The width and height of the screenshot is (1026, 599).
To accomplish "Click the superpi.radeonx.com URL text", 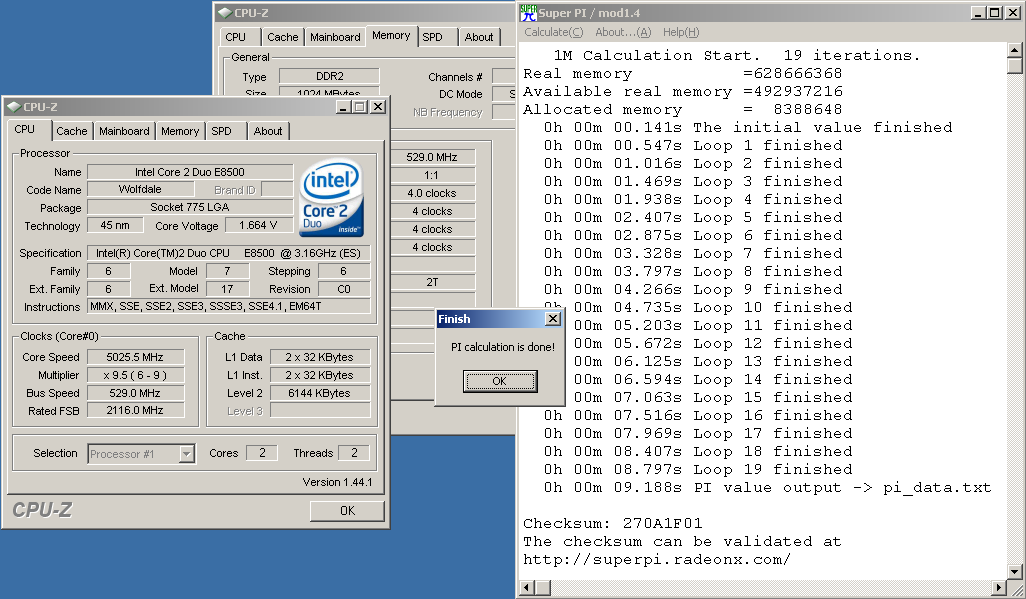I will coord(657,560).
